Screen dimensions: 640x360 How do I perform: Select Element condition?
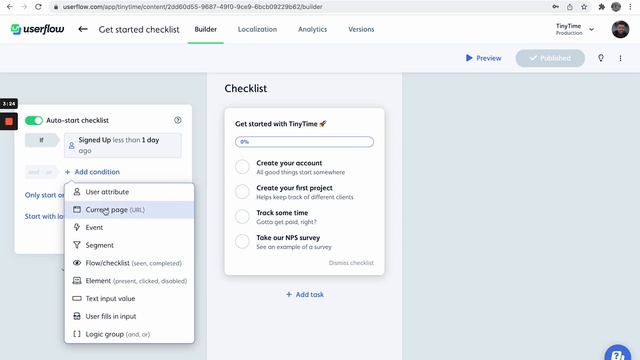(x=129, y=281)
